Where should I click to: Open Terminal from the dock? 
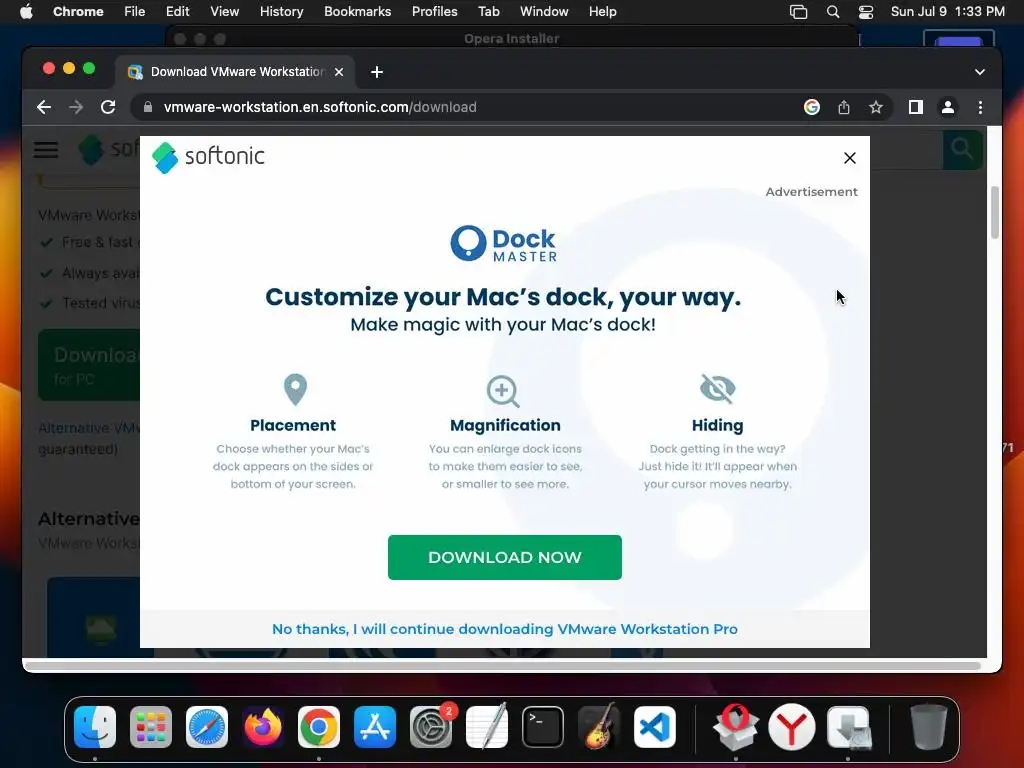pos(543,727)
